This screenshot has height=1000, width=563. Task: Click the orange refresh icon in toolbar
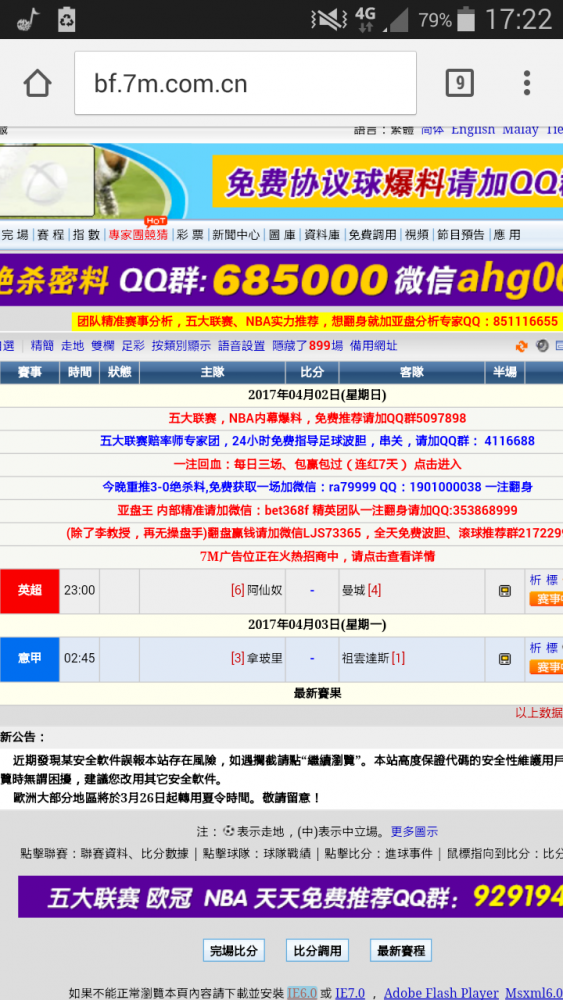tap(522, 346)
